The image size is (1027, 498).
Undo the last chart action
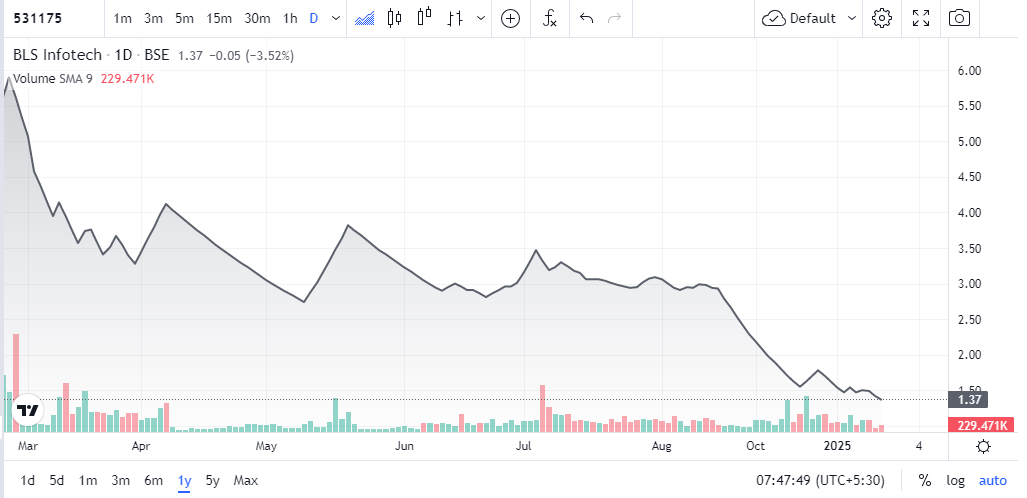[x=587, y=18]
